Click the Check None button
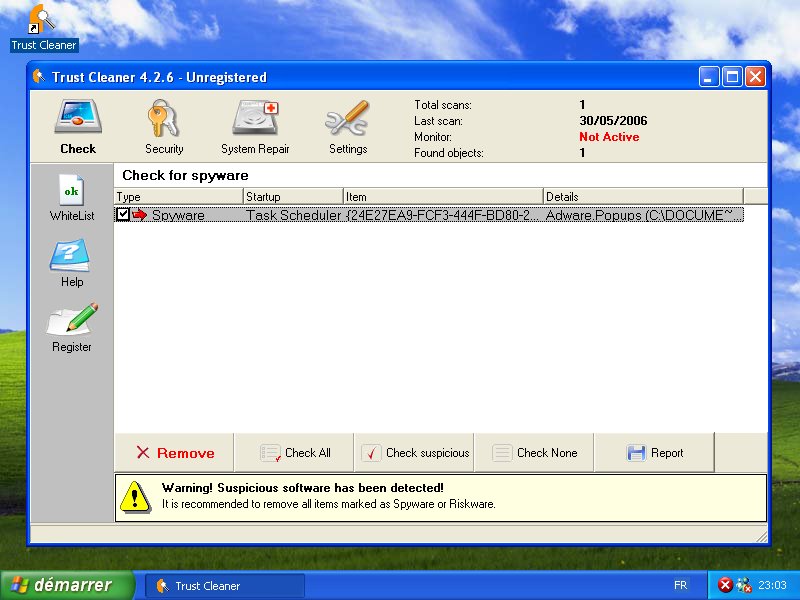800x600 pixels. point(534,453)
